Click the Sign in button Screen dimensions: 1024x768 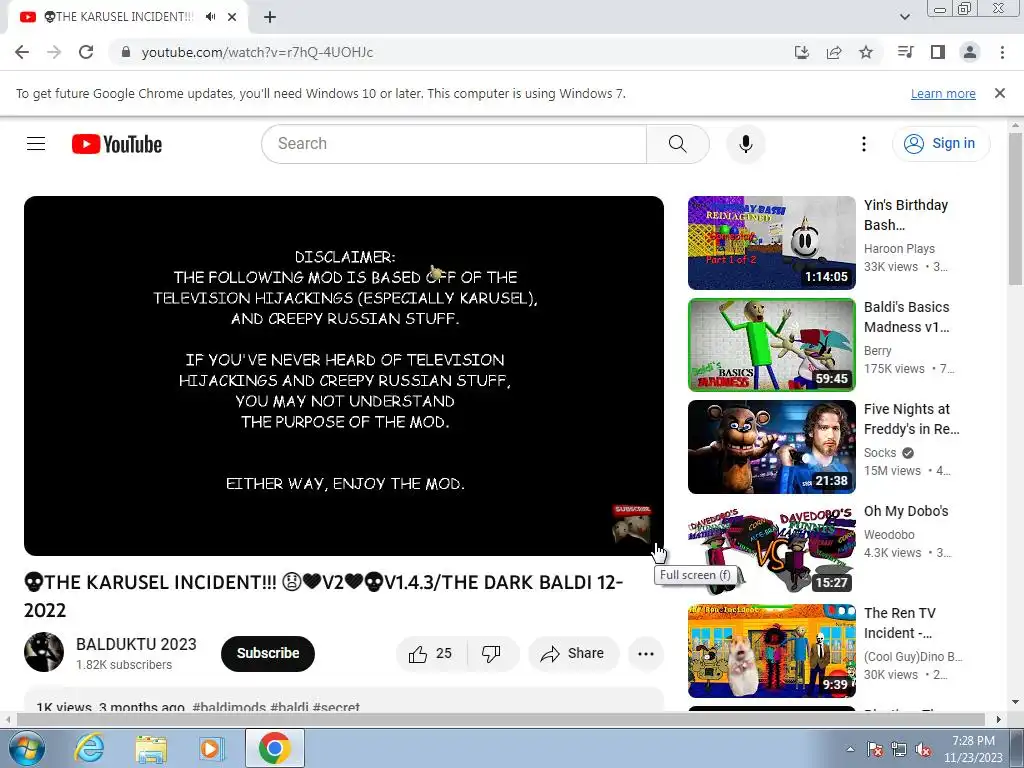pos(941,144)
